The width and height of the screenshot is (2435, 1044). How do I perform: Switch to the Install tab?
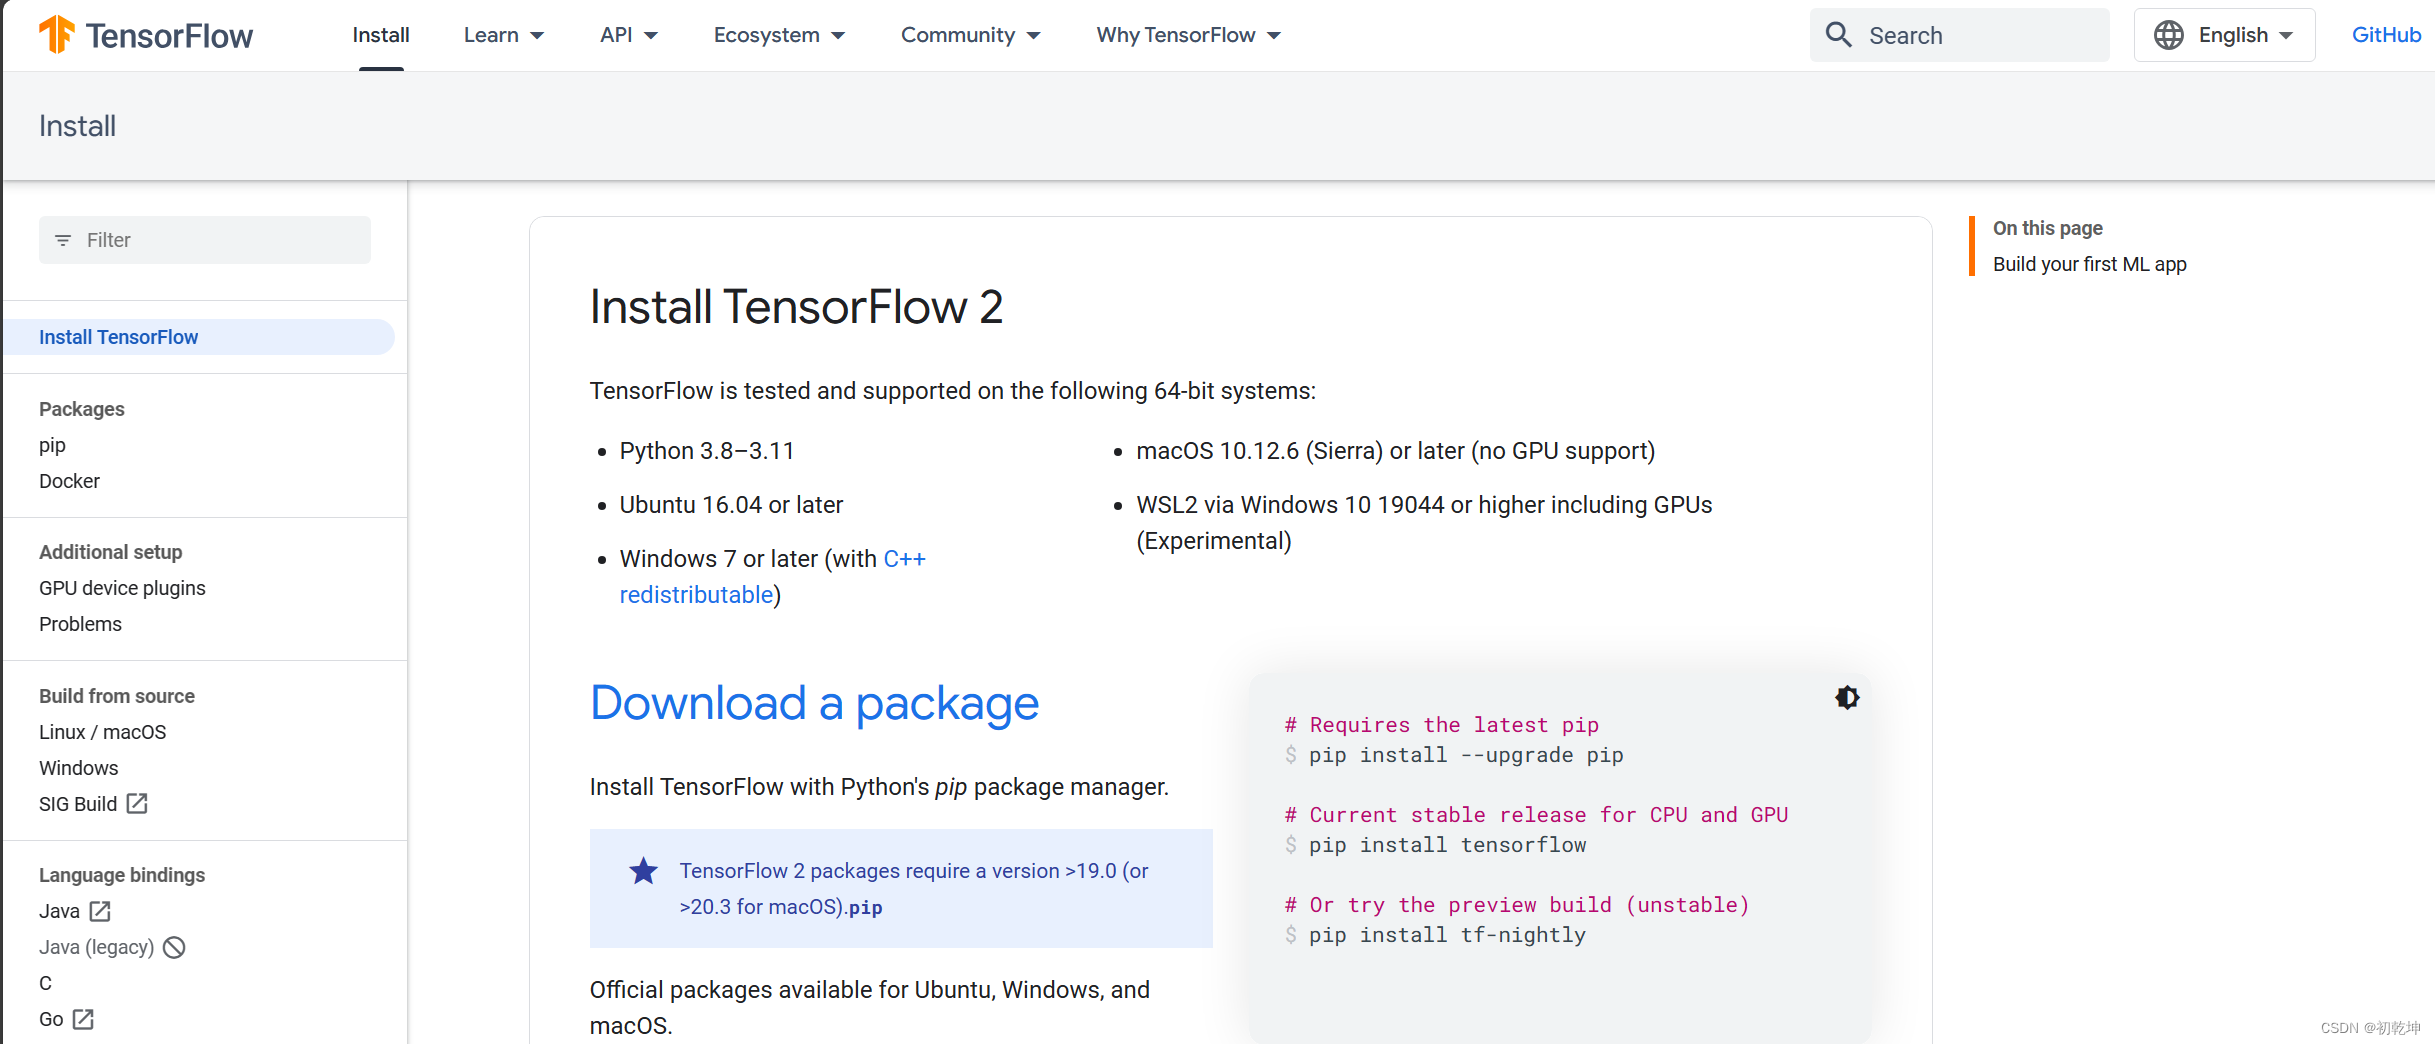pos(381,34)
